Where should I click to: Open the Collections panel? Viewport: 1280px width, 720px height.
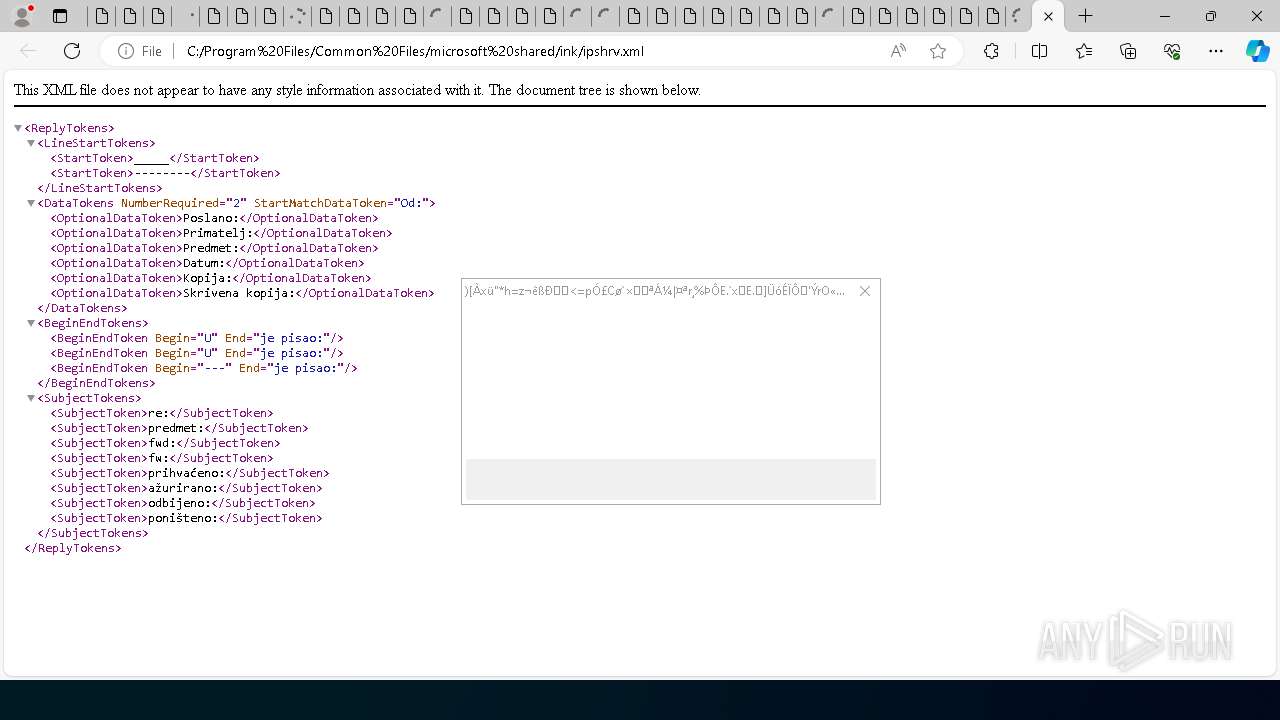point(1128,51)
